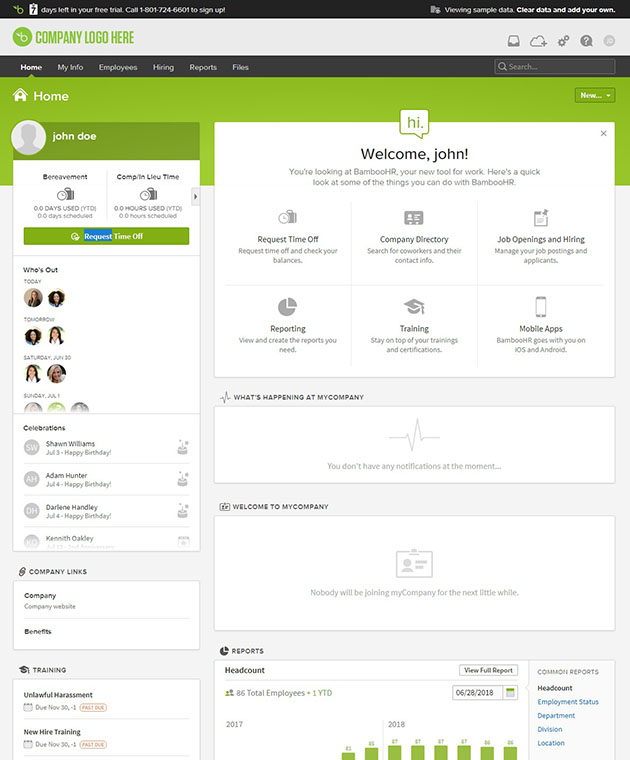Click Kennith Oakley celebration entry

[106, 539]
